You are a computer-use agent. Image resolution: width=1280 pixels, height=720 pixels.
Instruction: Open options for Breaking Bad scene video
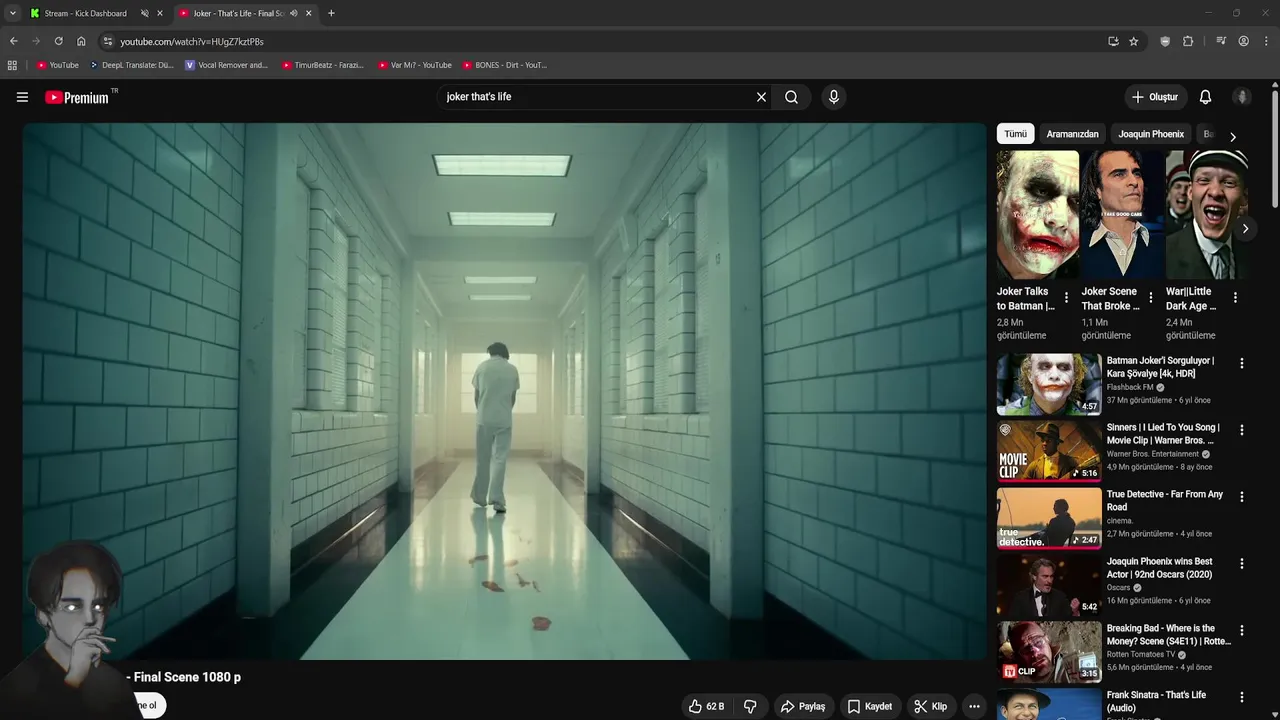click(x=1242, y=631)
